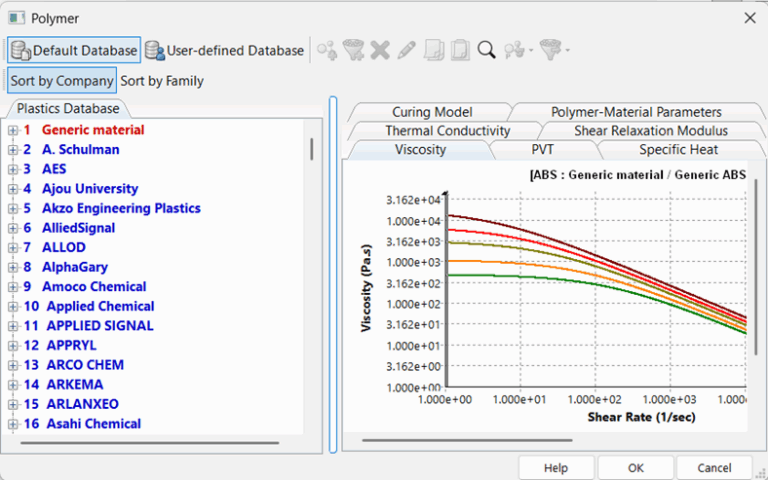
Task: Expand the ARKEMA node
Action: (13, 385)
